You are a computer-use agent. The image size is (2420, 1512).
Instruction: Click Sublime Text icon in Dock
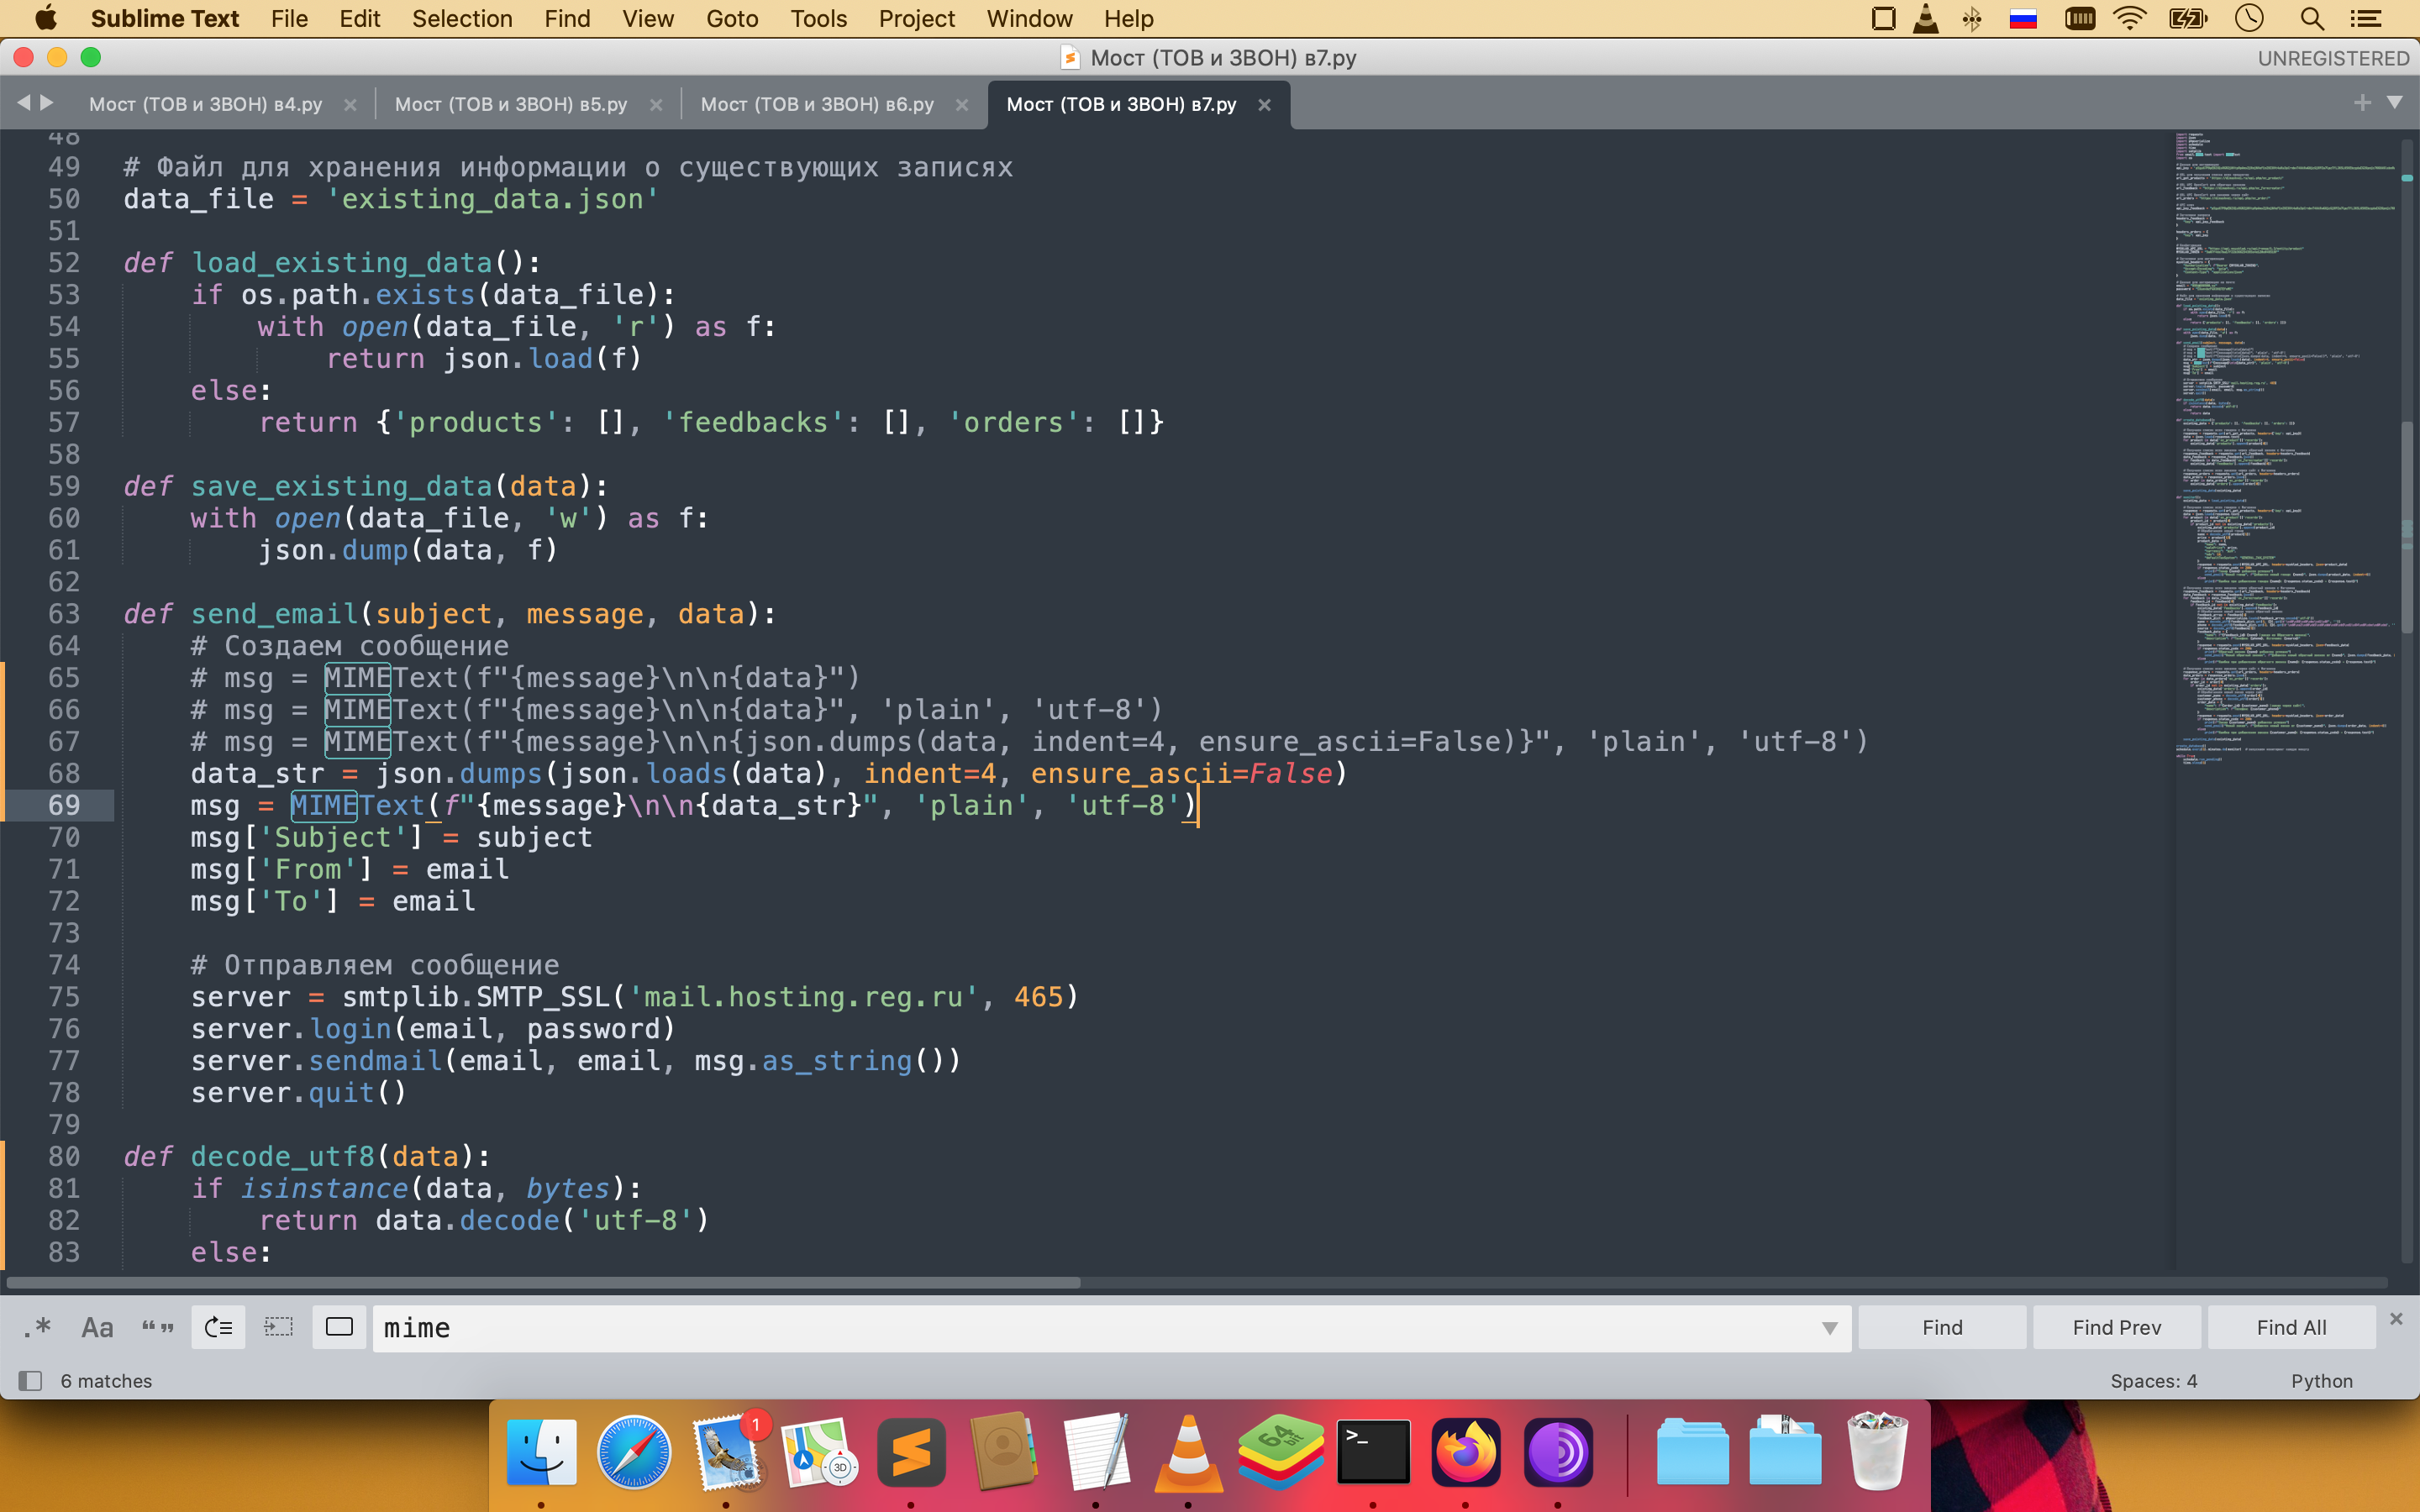tap(911, 1452)
